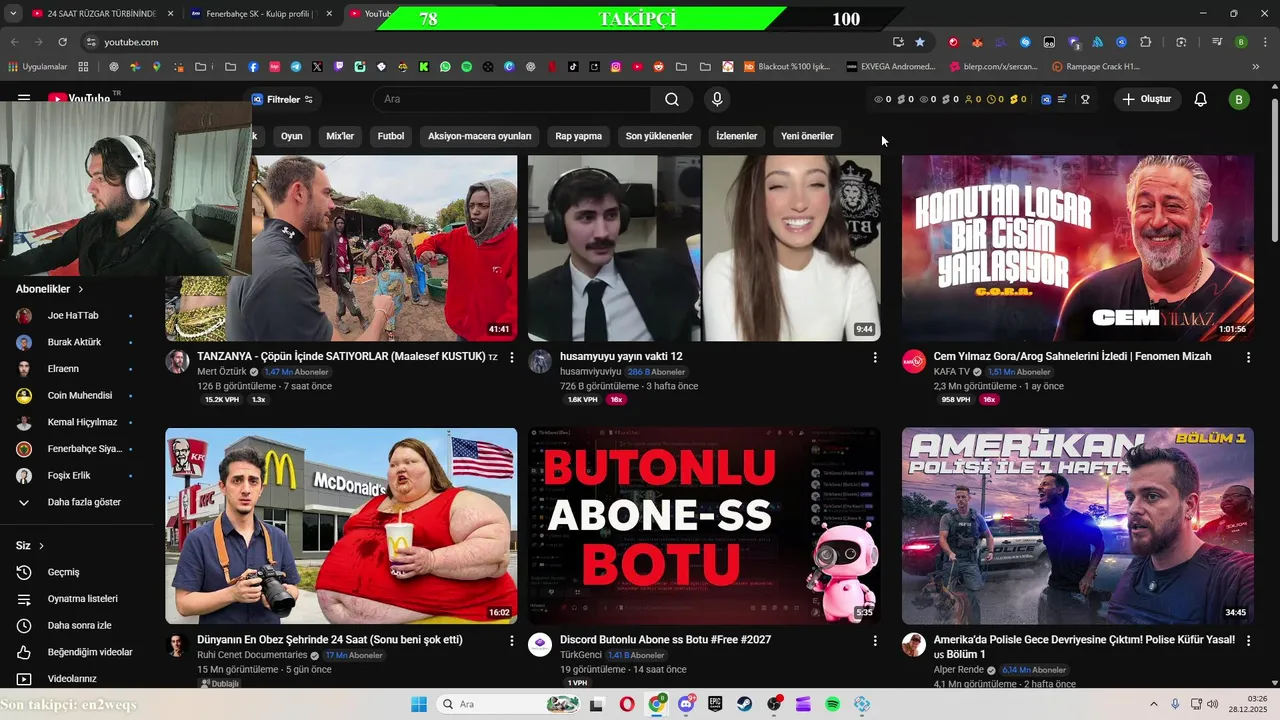The image size is (1280, 720).
Task: Select the Futbol chip
Action: (x=391, y=136)
